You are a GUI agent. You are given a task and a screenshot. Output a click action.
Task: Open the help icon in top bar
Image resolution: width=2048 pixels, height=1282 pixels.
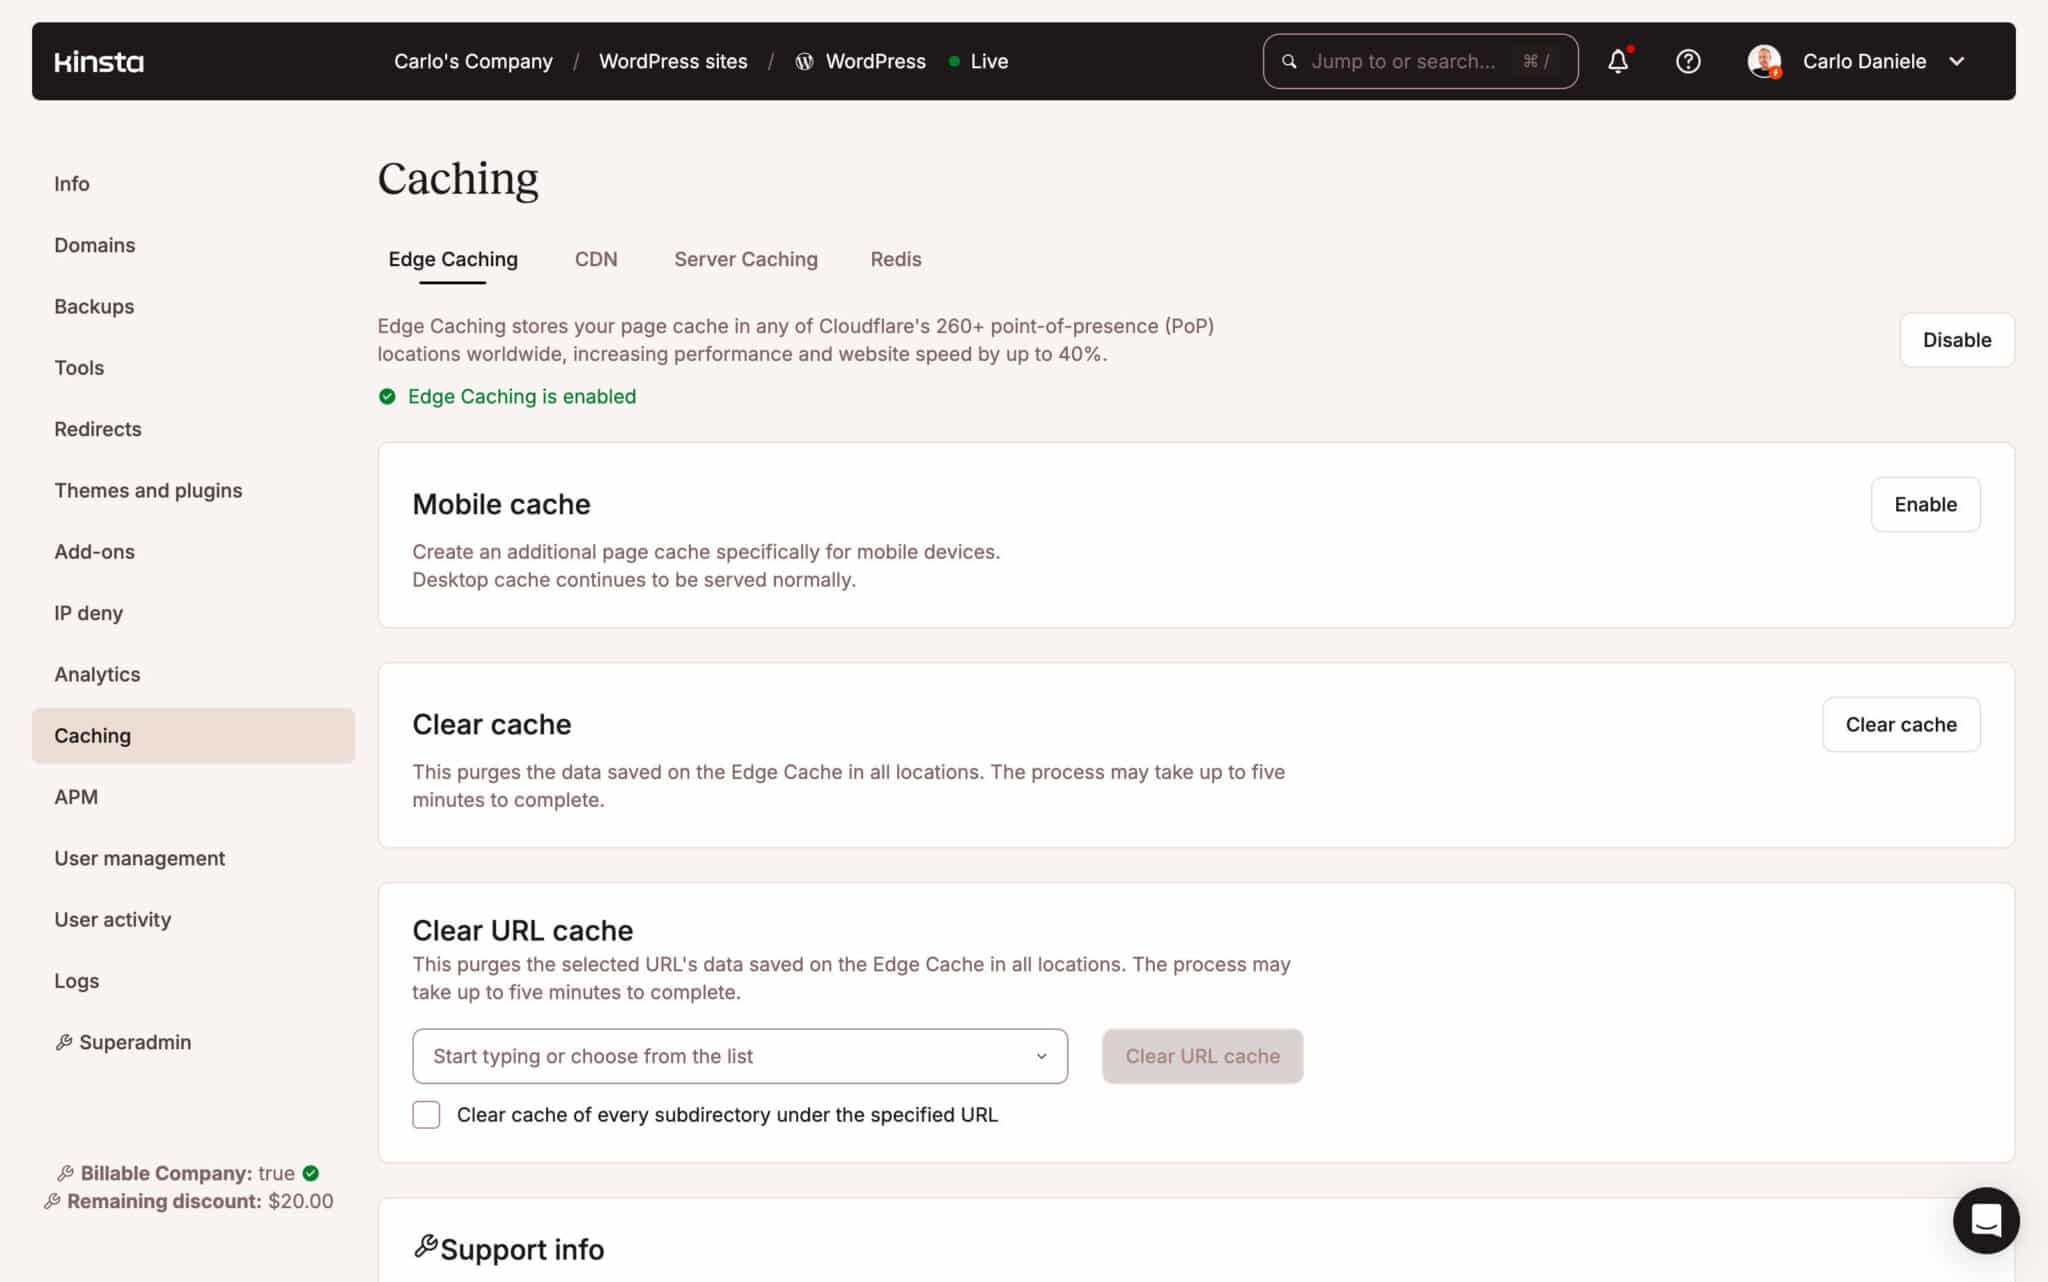(x=1687, y=61)
